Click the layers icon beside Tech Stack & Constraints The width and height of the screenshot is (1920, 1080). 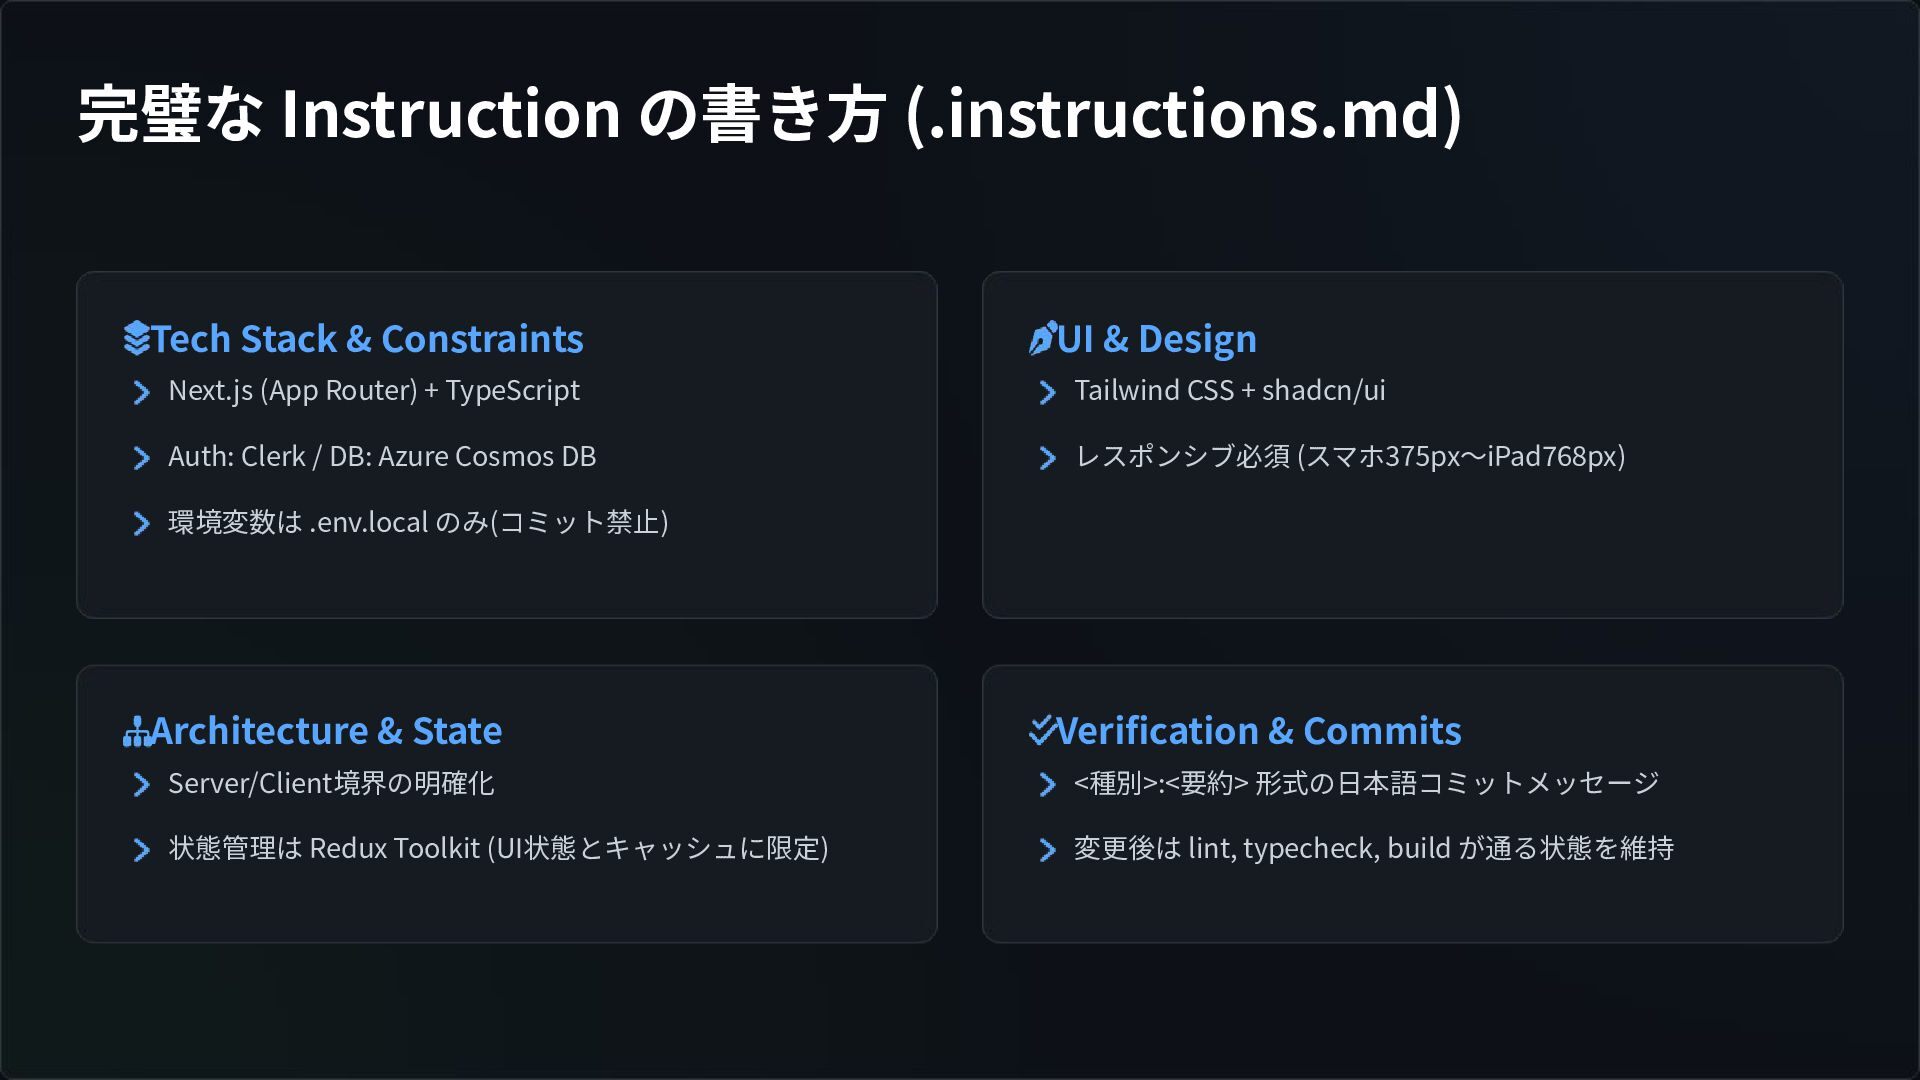click(137, 339)
